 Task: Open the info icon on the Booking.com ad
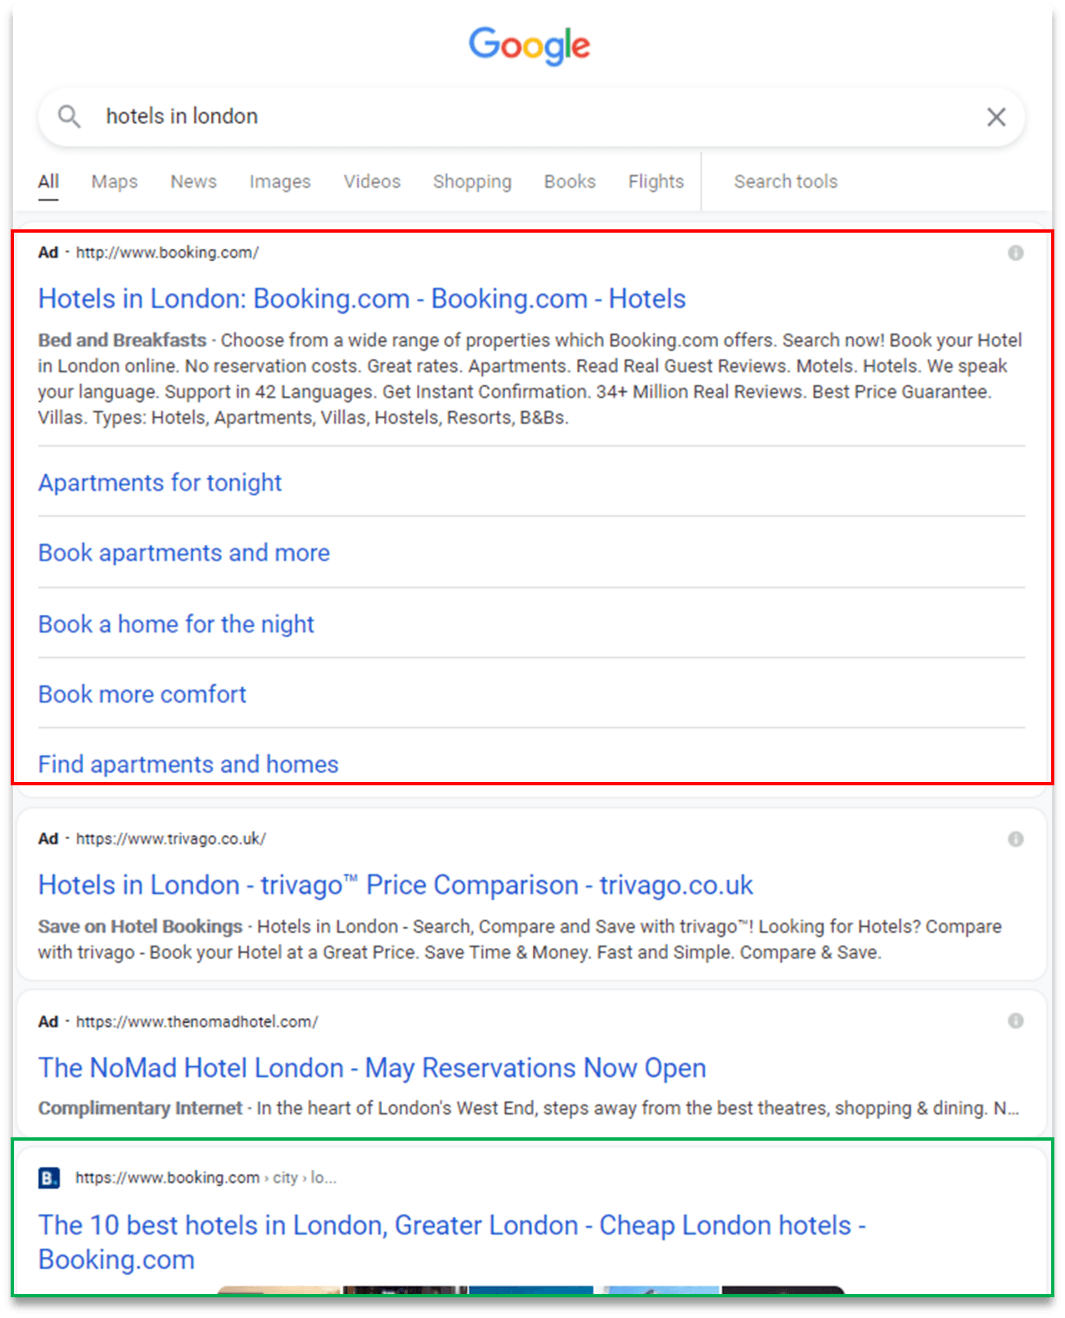pos(1015,251)
